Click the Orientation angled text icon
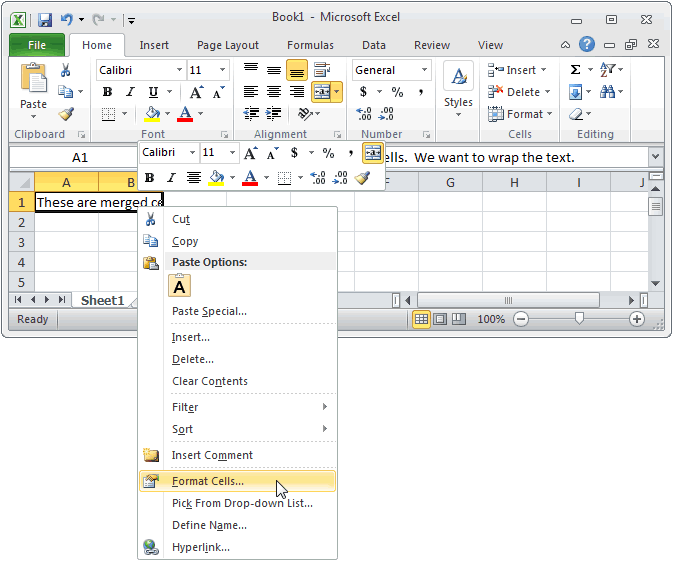The image size is (674, 562). (x=305, y=114)
